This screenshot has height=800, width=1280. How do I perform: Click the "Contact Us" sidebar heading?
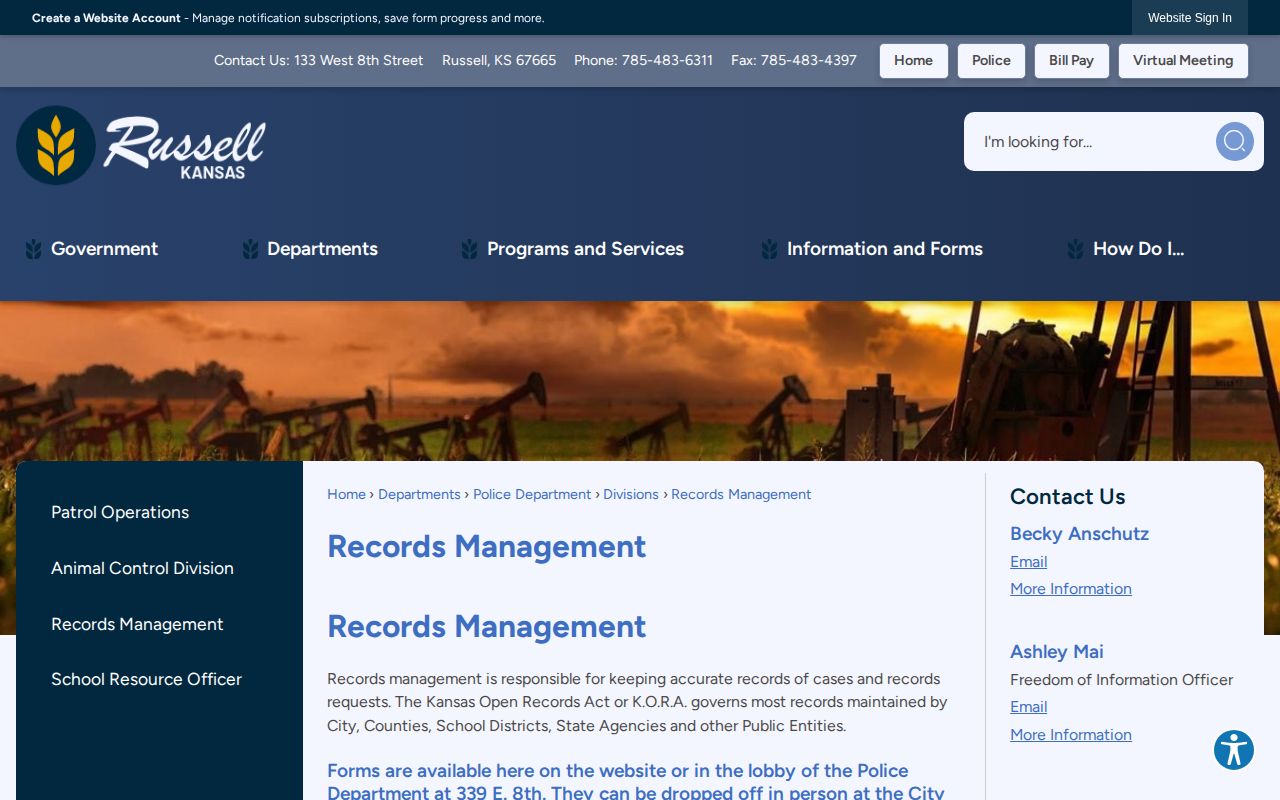click(1067, 497)
